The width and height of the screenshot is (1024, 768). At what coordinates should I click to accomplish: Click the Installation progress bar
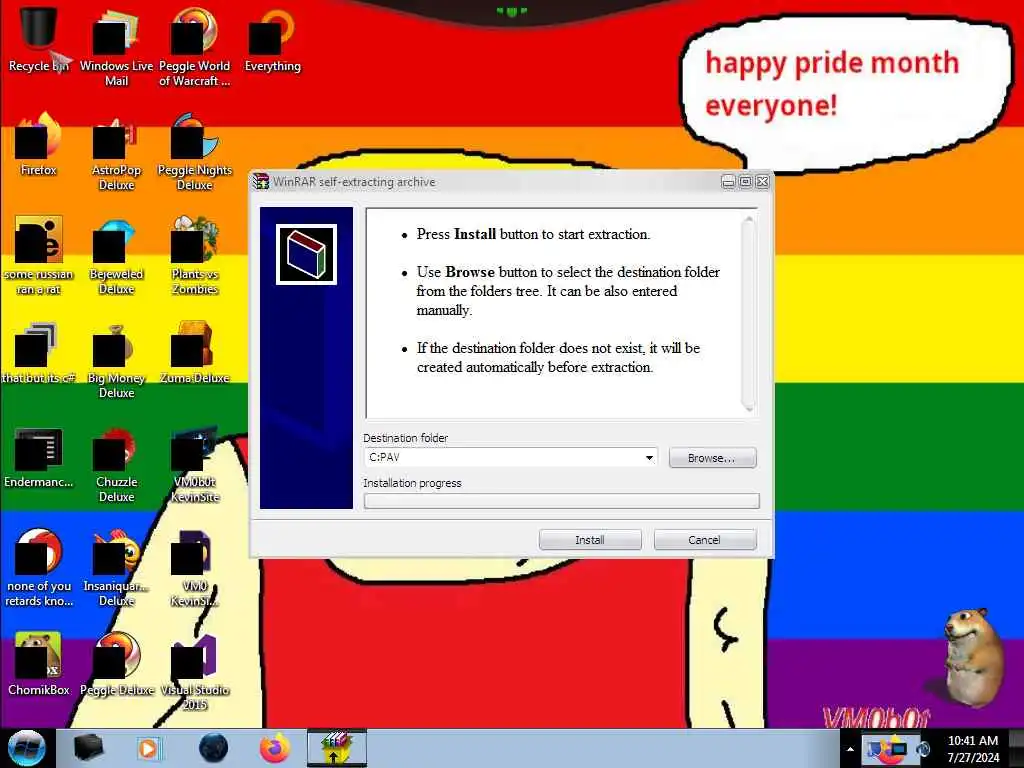pos(562,501)
